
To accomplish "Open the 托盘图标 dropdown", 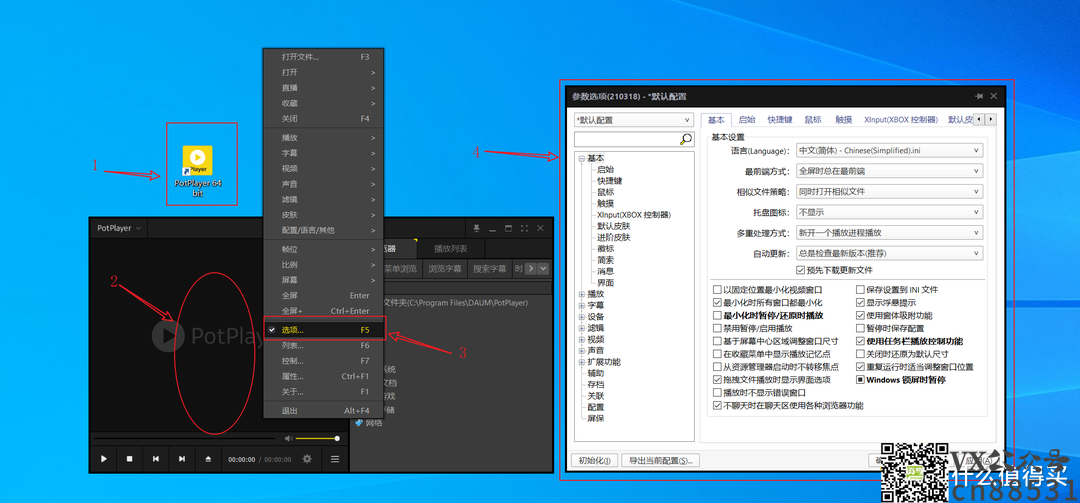I will 889,212.
